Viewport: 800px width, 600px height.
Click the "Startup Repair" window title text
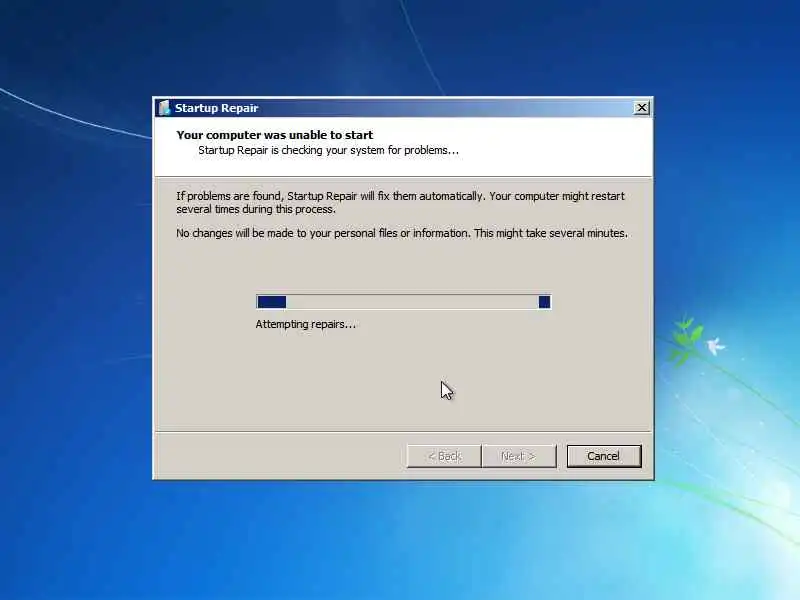coord(216,108)
